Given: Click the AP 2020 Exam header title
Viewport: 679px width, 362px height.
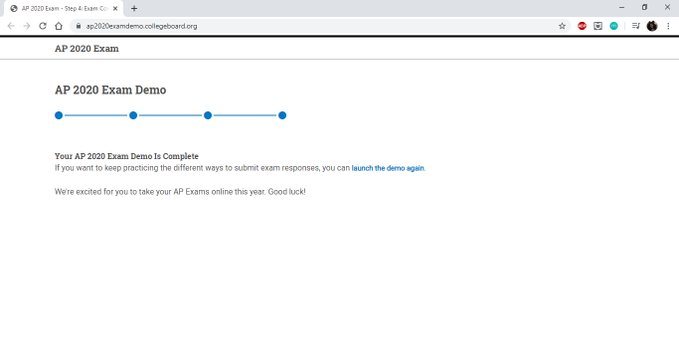Looking at the screenshot, I should [87, 48].
